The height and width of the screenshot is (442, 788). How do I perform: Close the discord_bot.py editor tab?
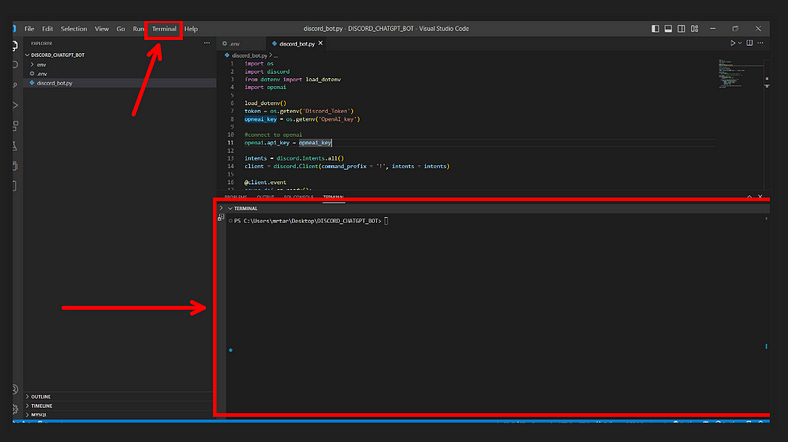321,43
